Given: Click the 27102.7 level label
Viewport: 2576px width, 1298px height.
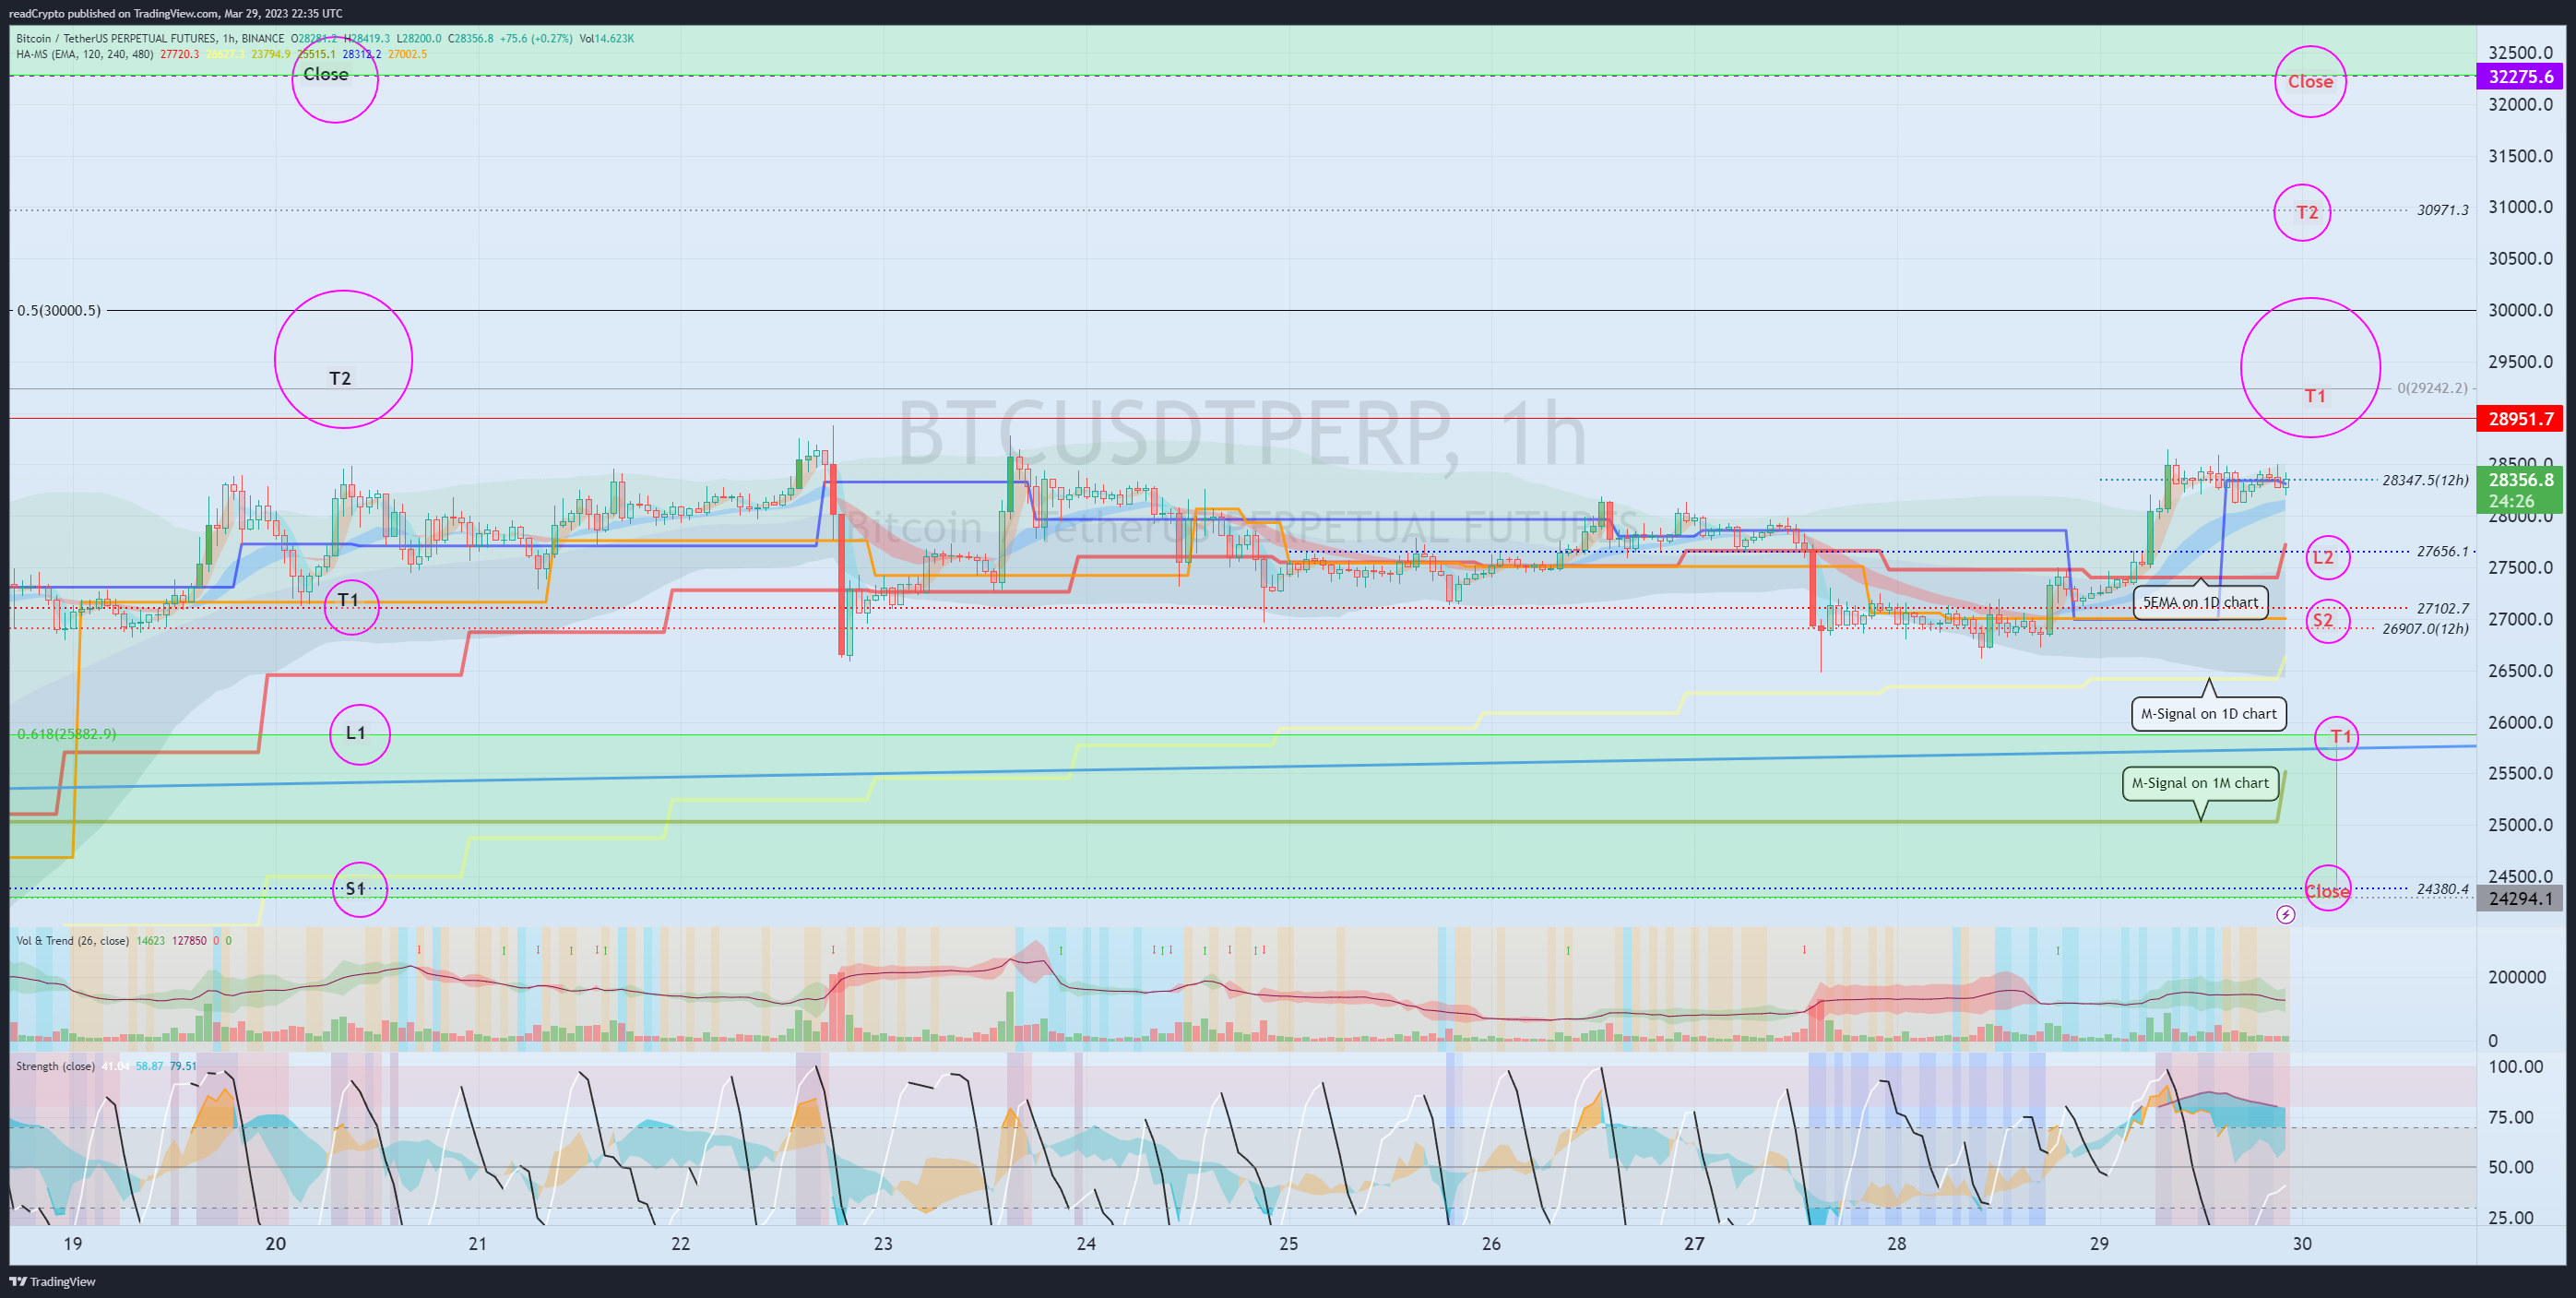Looking at the screenshot, I should point(2442,608).
